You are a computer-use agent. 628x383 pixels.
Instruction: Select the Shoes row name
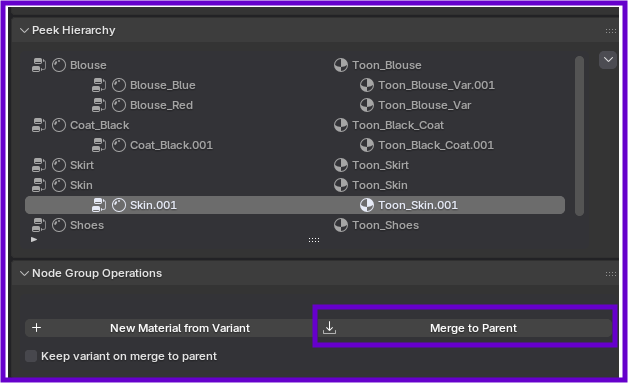coord(87,225)
